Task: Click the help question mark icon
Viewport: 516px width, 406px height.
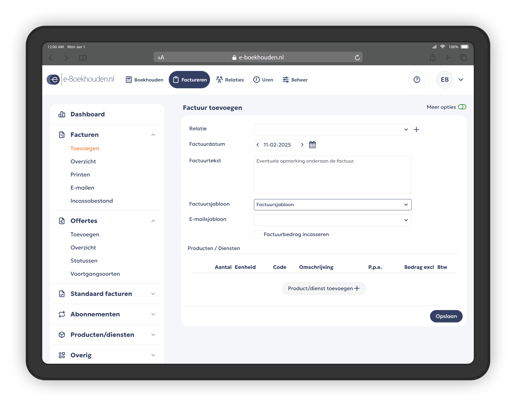Action: tap(417, 80)
